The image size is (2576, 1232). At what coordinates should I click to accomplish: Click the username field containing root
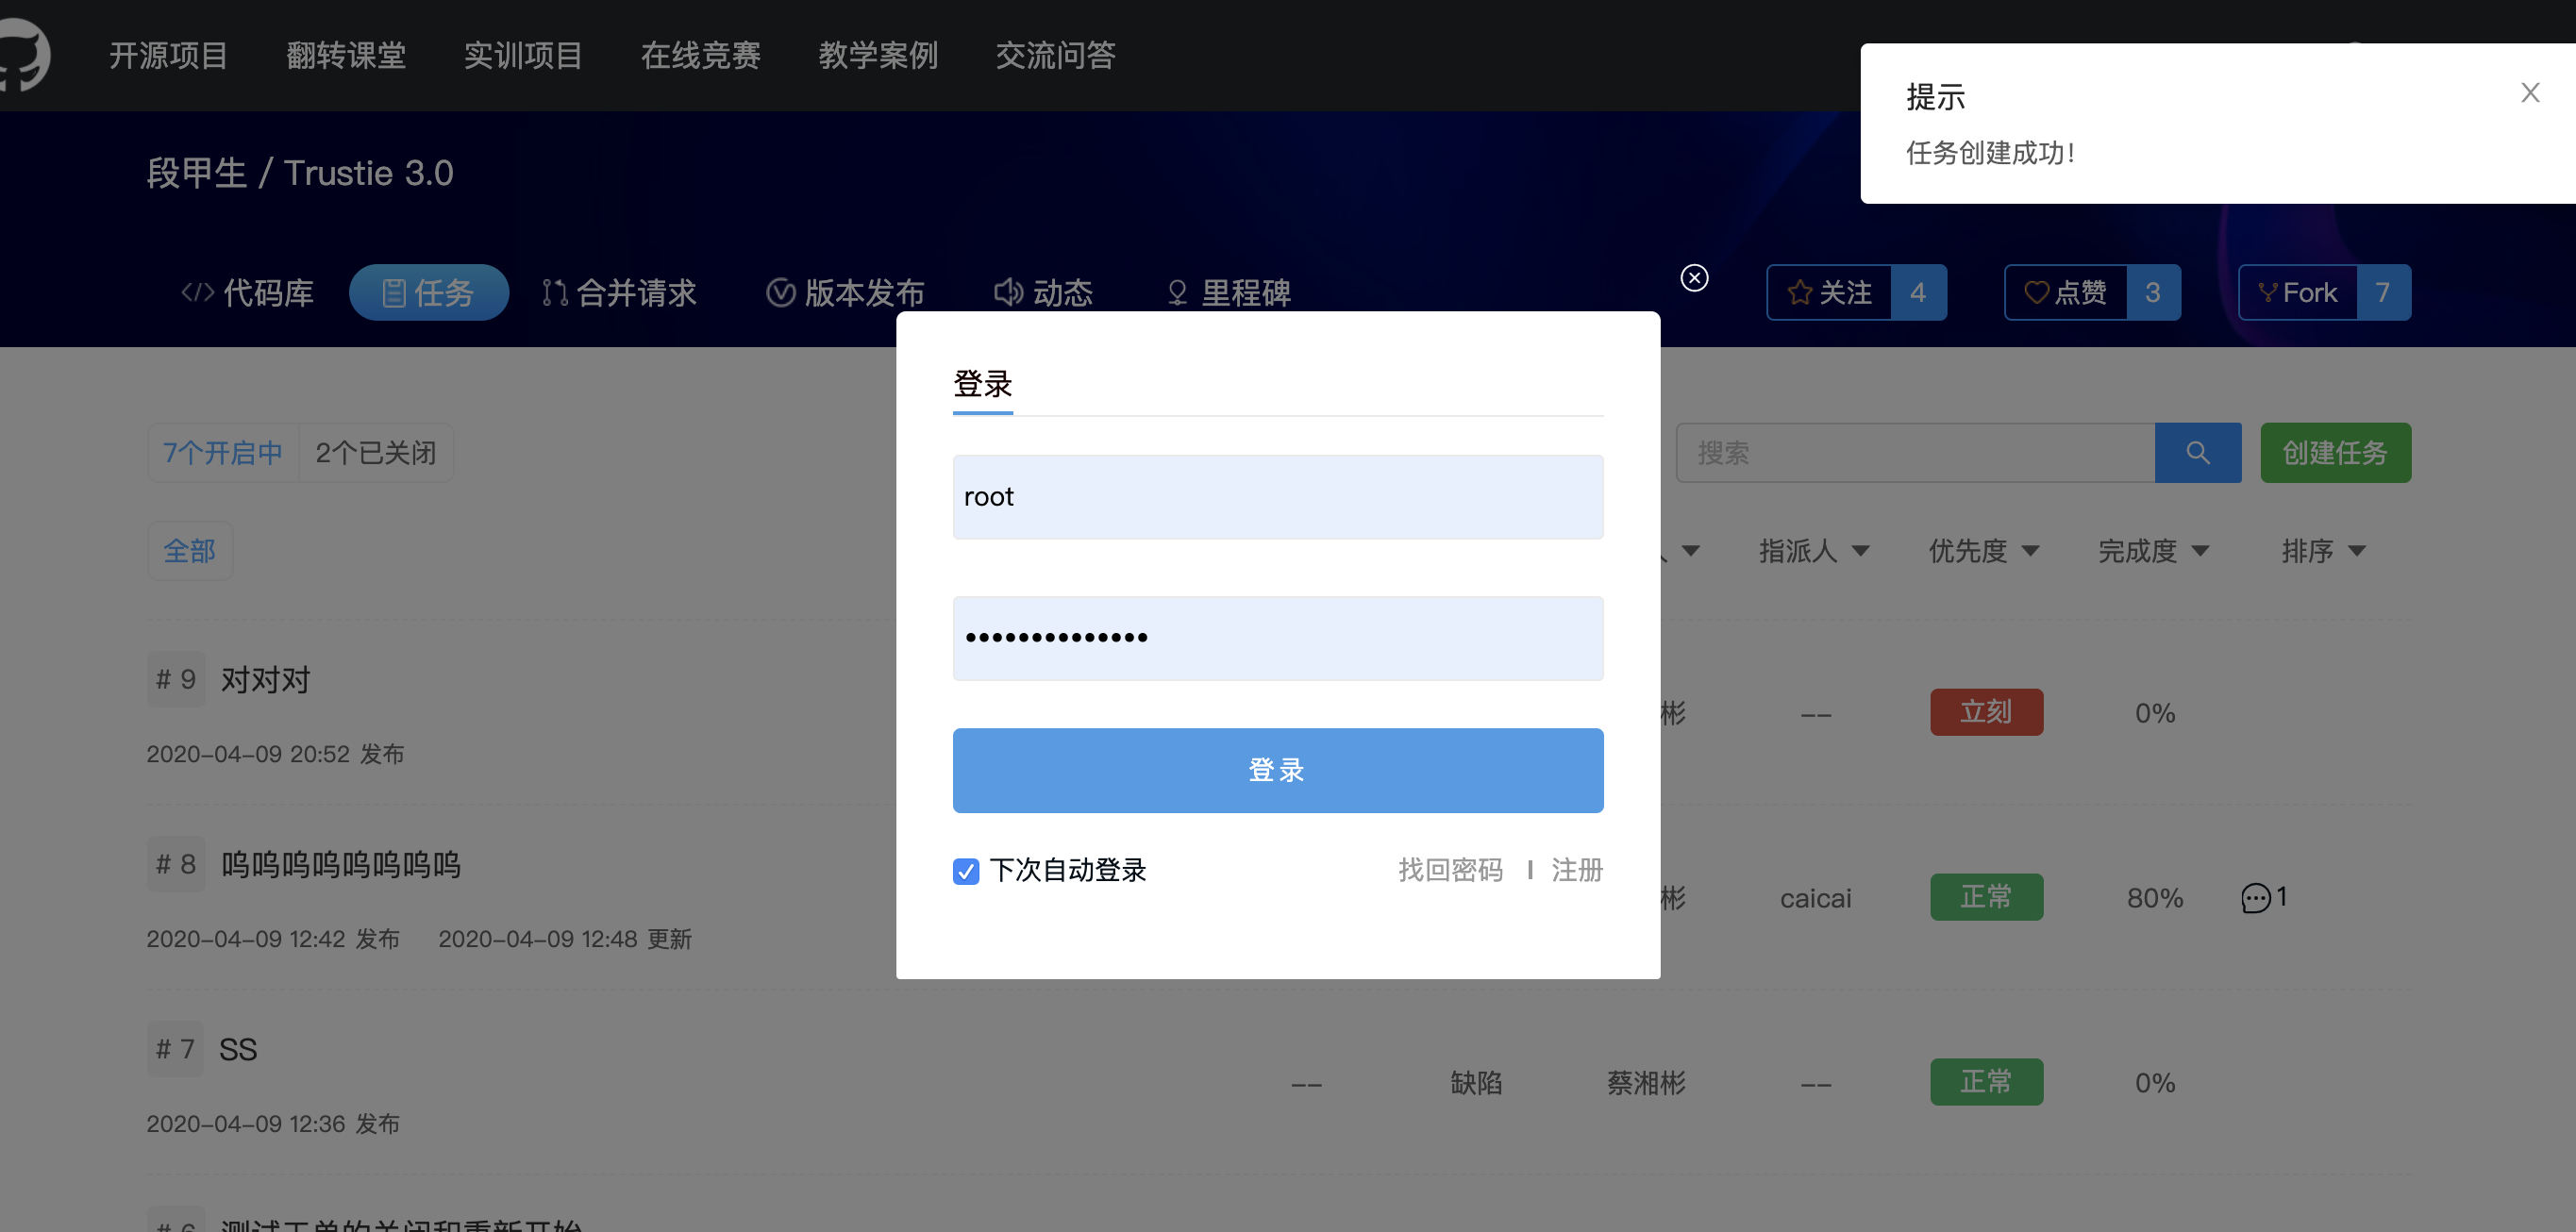pyautogui.click(x=1278, y=497)
